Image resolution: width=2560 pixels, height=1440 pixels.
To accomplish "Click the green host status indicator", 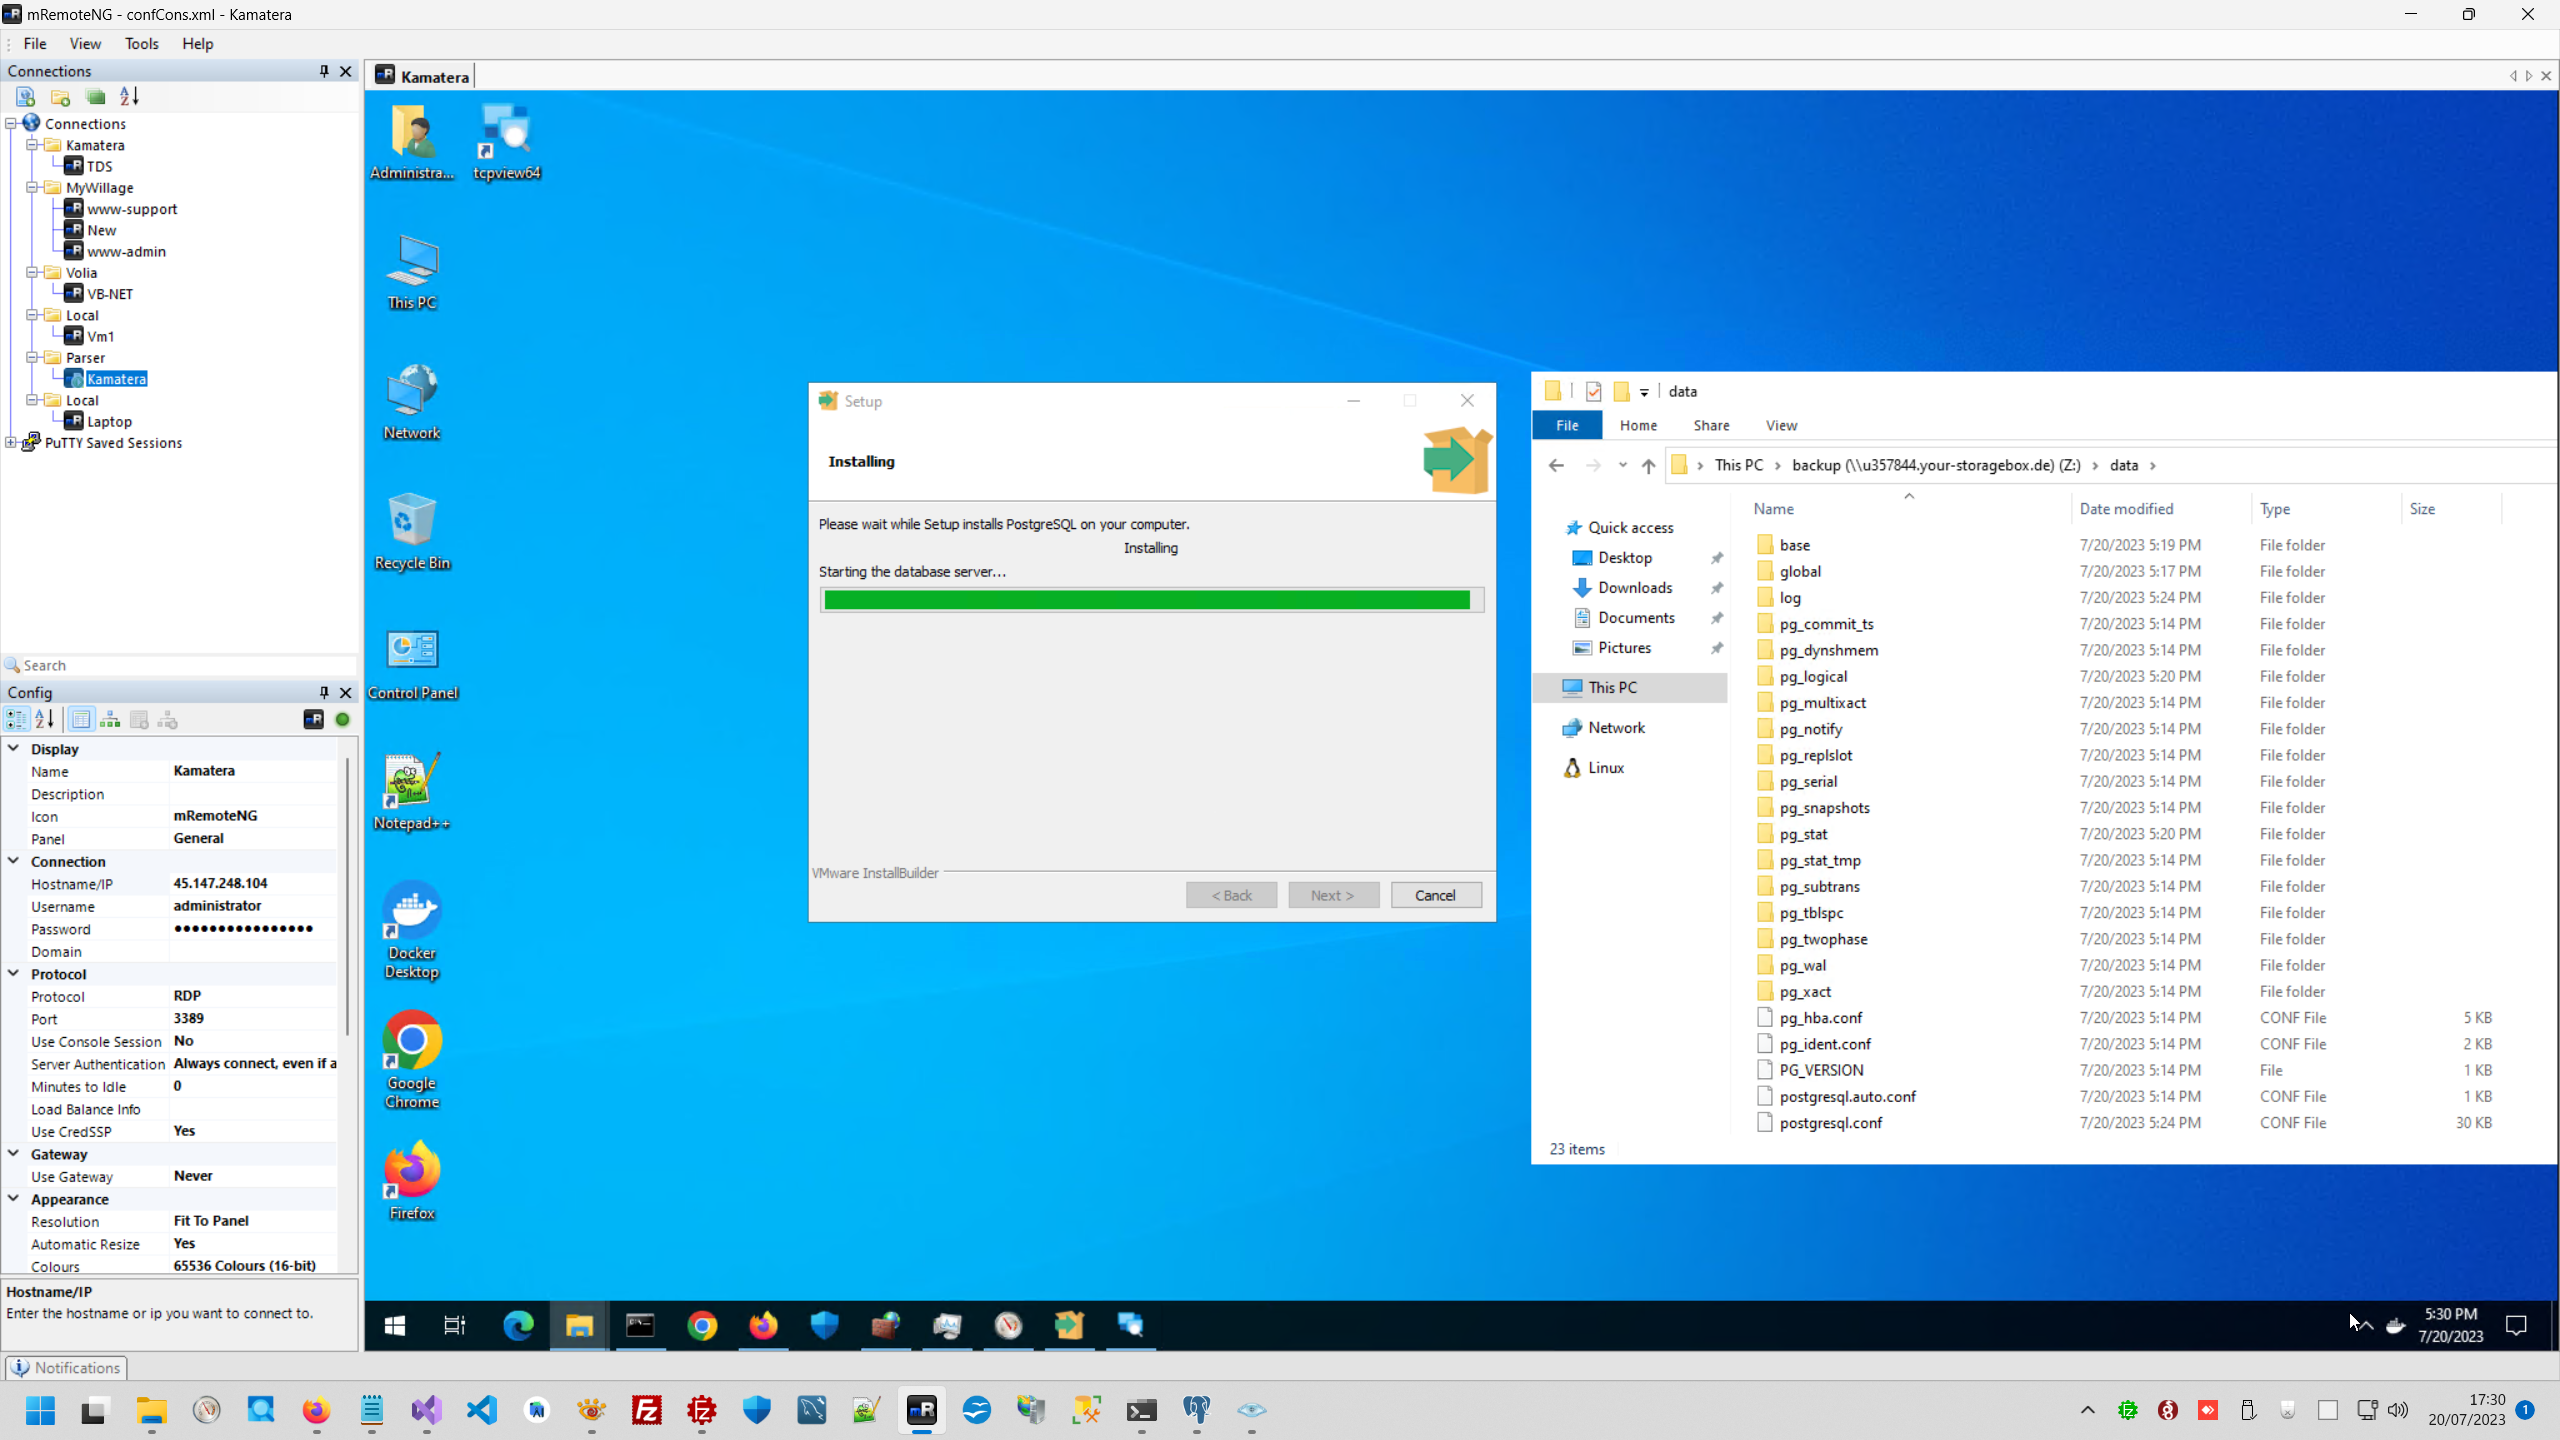I will [343, 720].
